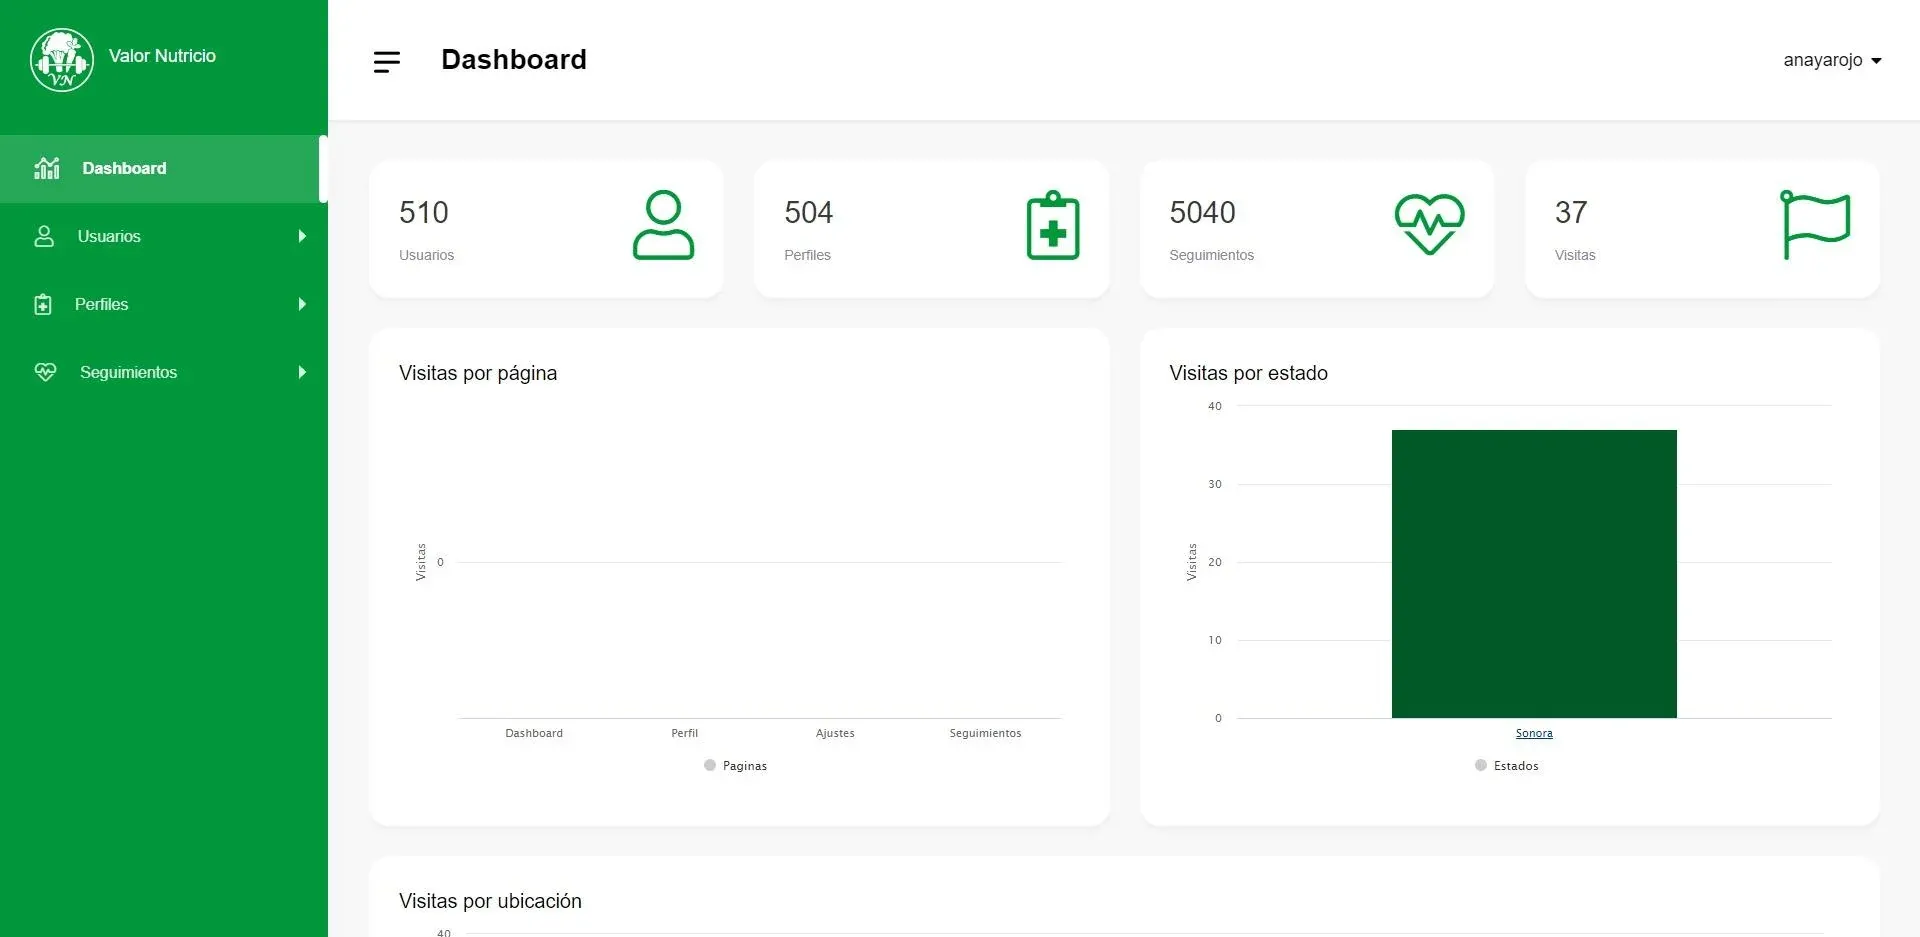
Task: Click the Dashboard axis label in chart
Action: click(534, 733)
